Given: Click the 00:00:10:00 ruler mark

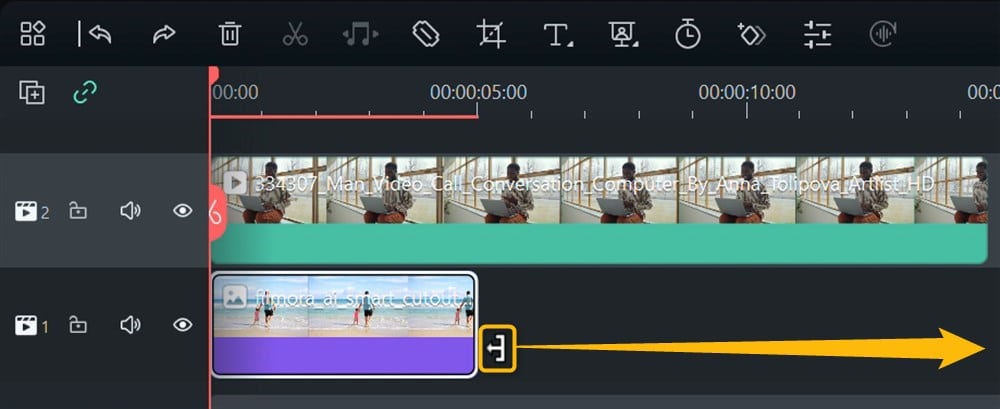Looking at the screenshot, I should click(747, 93).
